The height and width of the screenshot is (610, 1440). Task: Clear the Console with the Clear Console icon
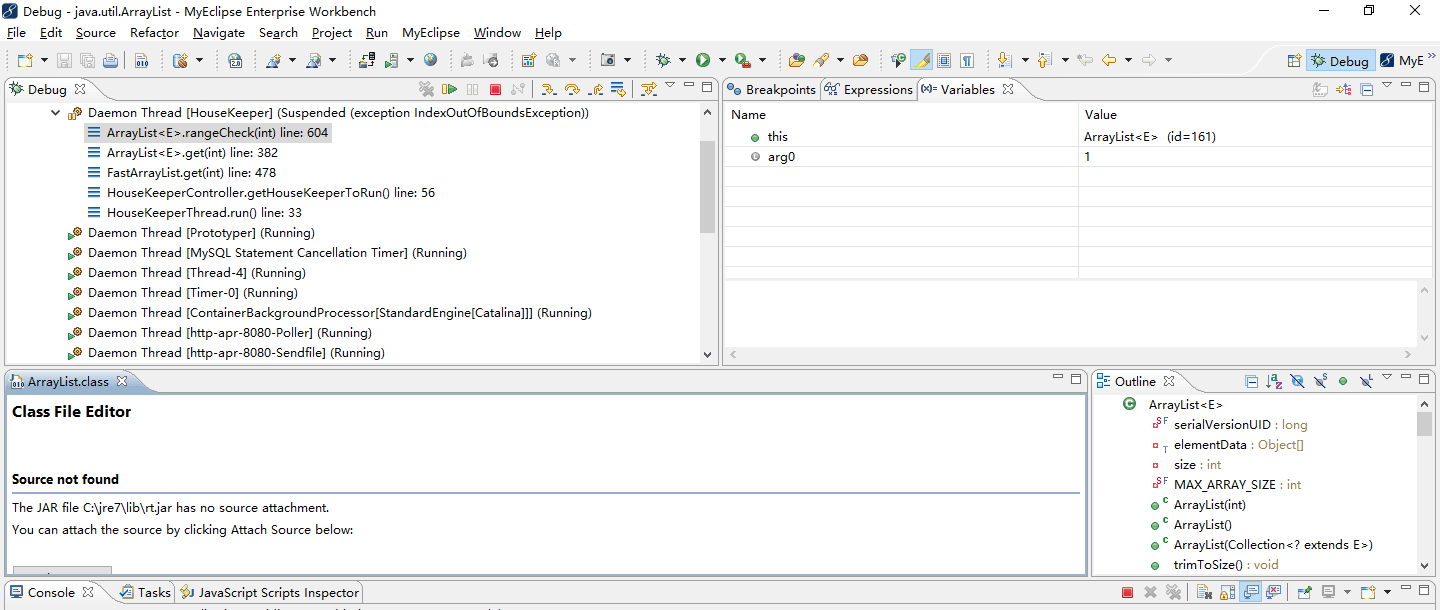(1205, 592)
